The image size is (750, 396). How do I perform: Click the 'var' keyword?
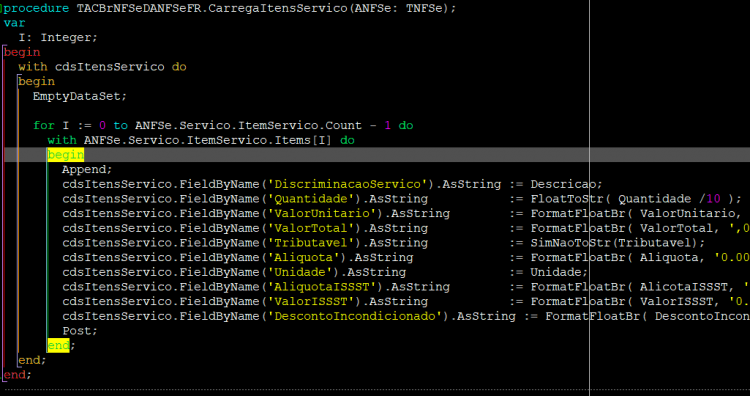(x=15, y=22)
